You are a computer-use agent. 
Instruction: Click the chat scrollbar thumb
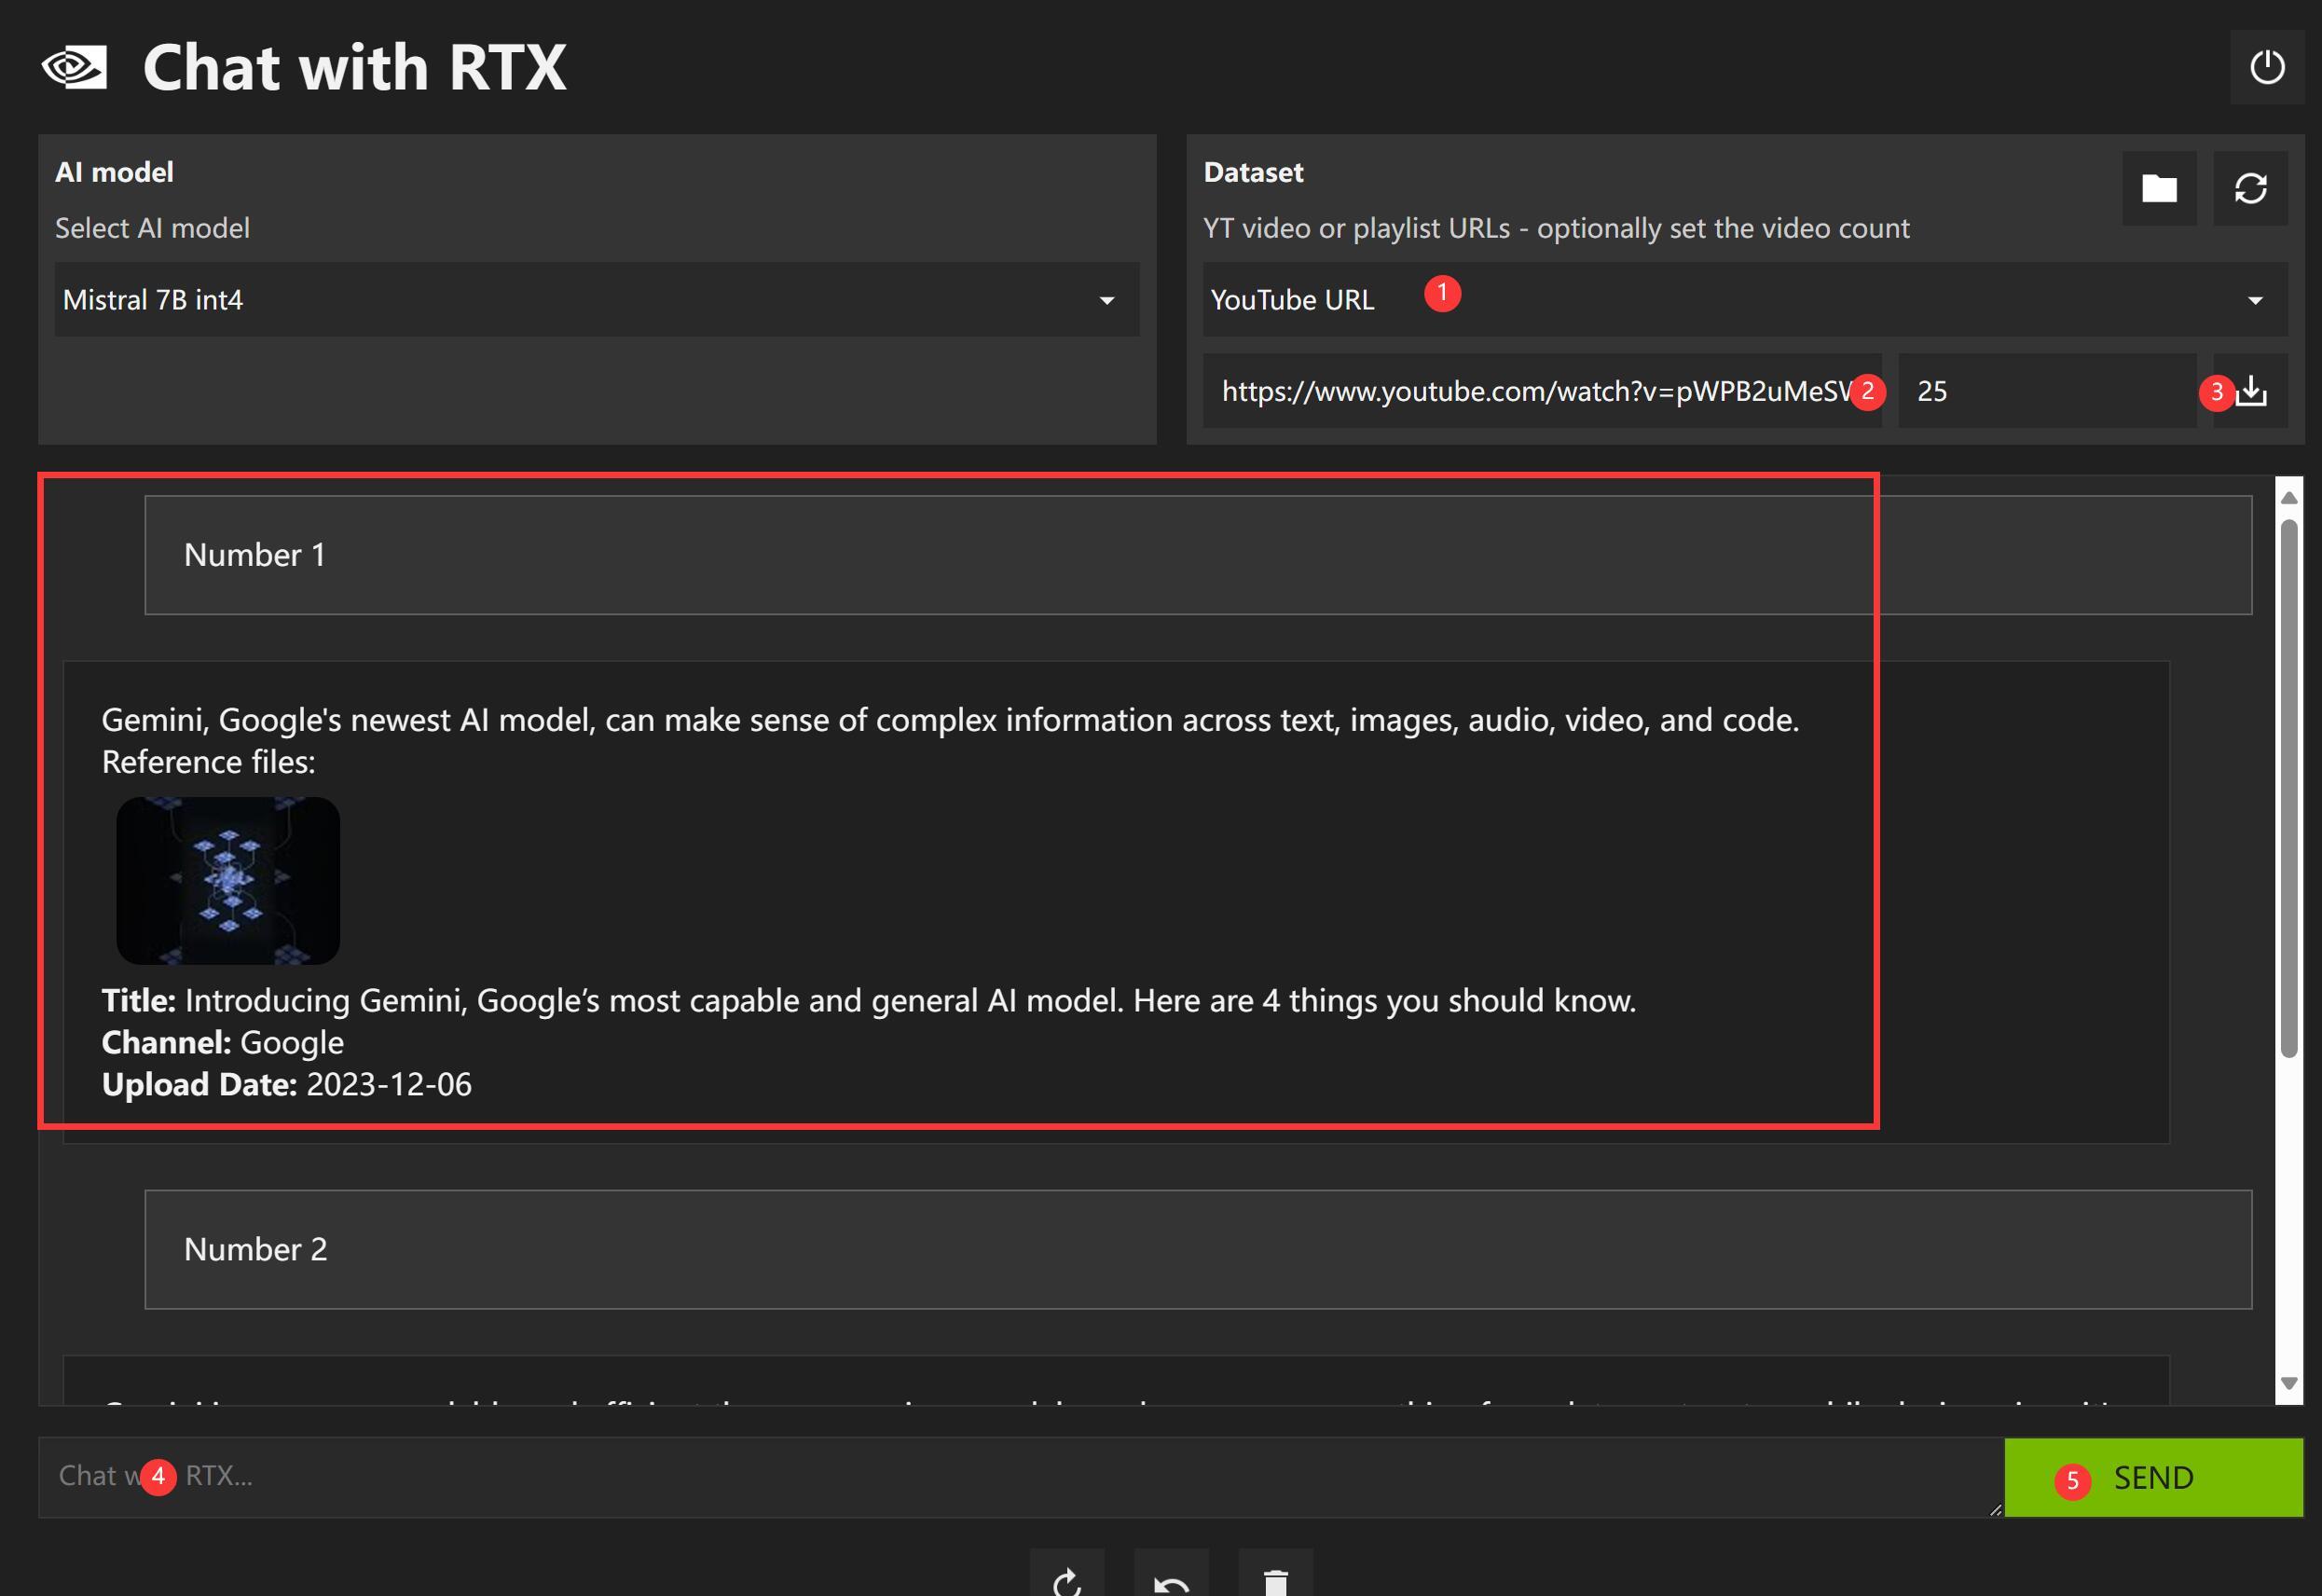click(x=2288, y=787)
